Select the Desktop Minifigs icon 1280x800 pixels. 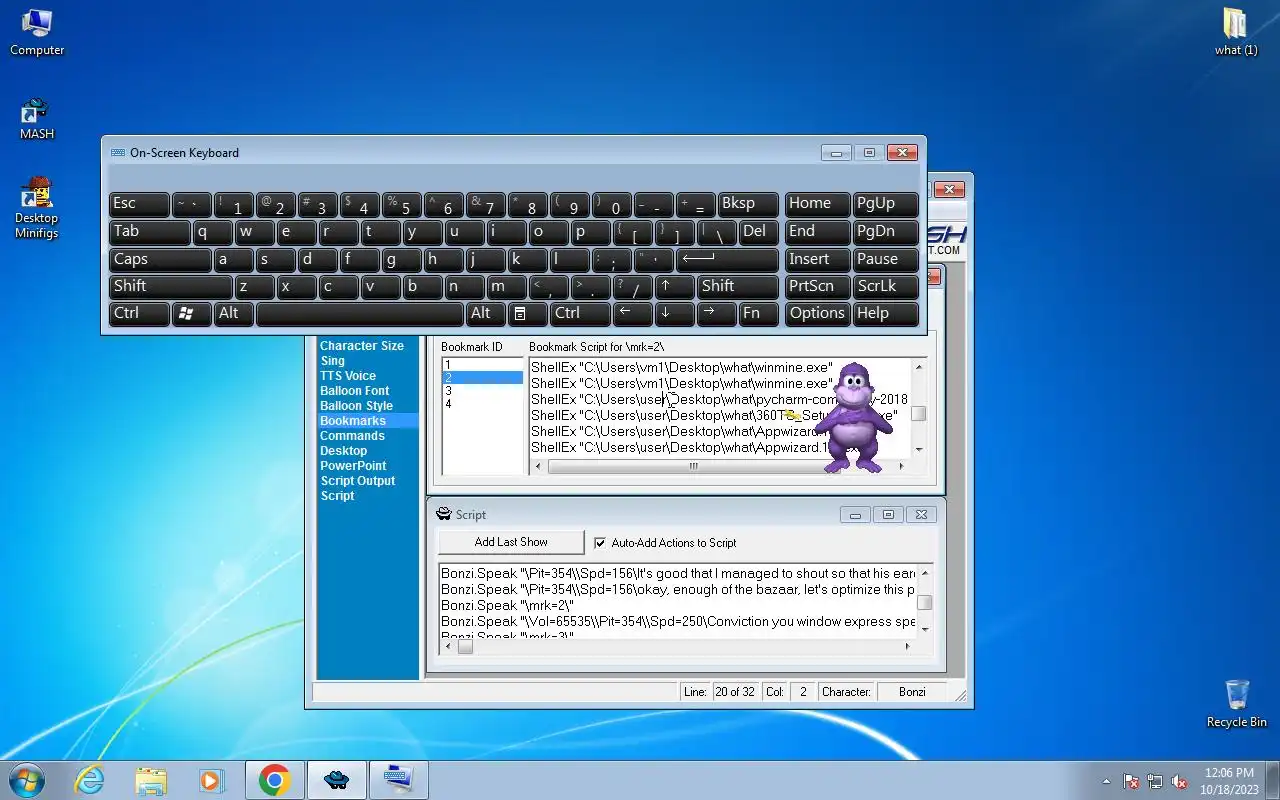pos(37,207)
